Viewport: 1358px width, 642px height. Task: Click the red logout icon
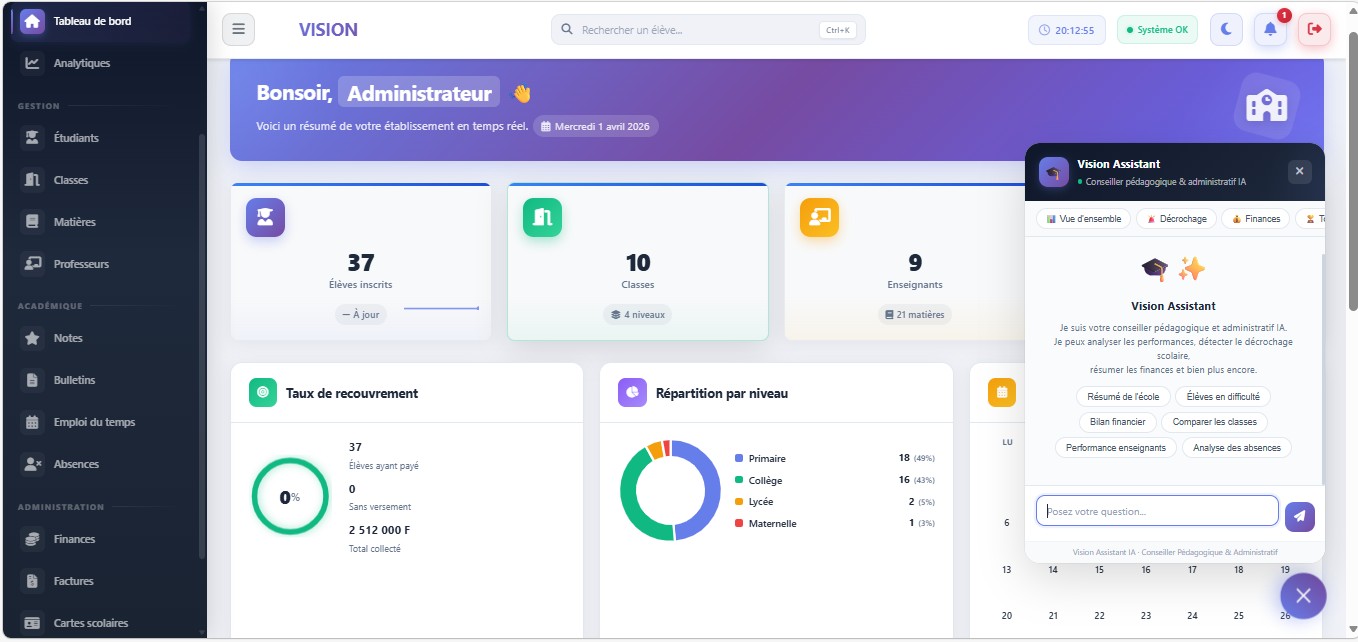click(1314, 30)
